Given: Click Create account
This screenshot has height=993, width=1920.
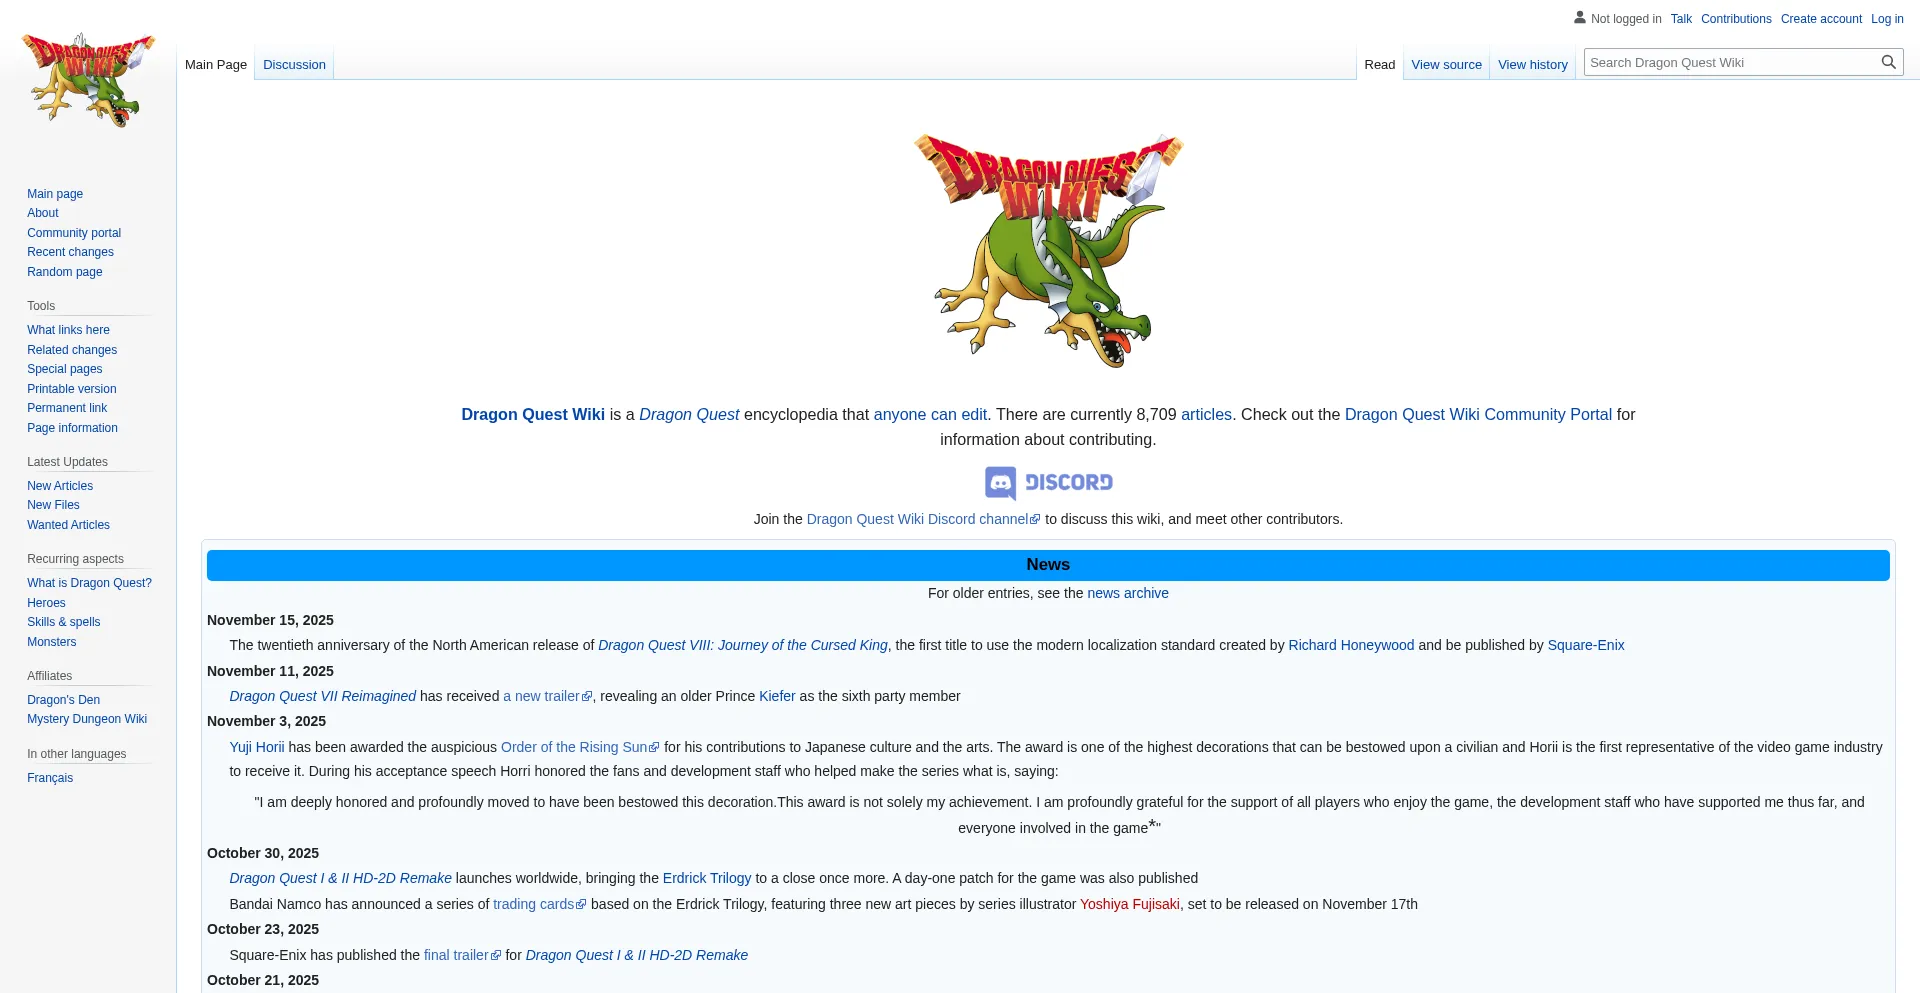Looking at the screenshot, I should point(1821,18).
